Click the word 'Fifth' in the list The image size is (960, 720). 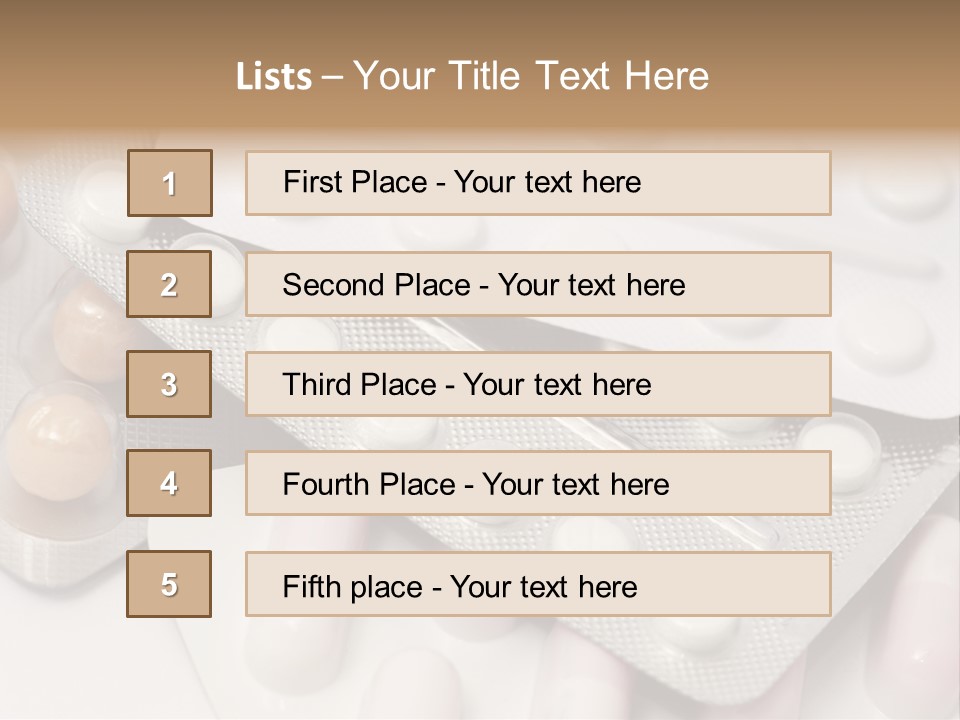312,586
